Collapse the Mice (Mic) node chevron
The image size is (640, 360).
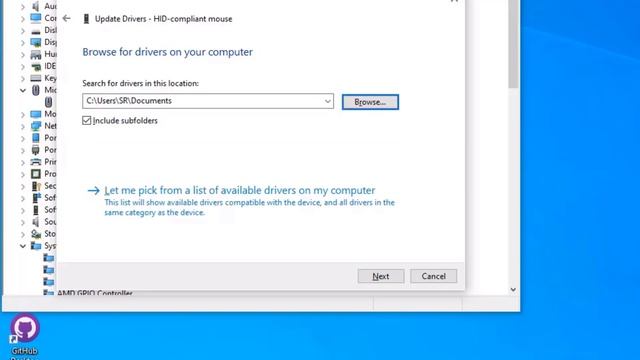tap(23, 90)
